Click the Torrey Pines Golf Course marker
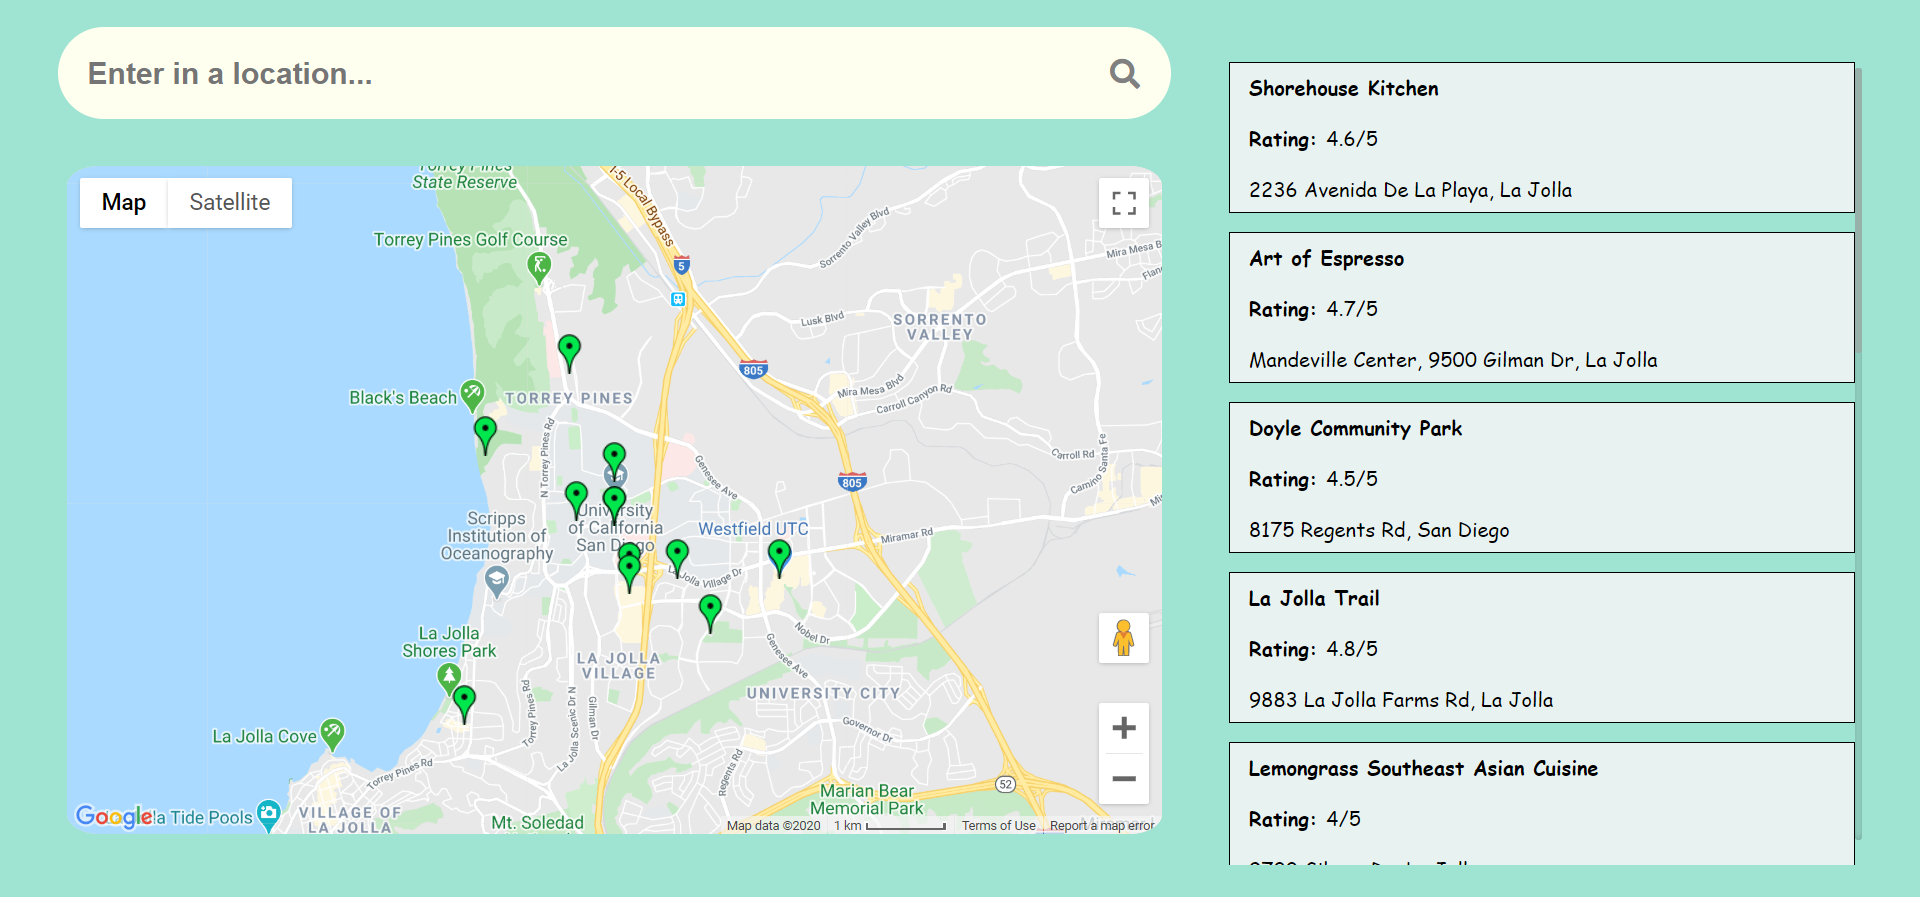 click(539, 267)
